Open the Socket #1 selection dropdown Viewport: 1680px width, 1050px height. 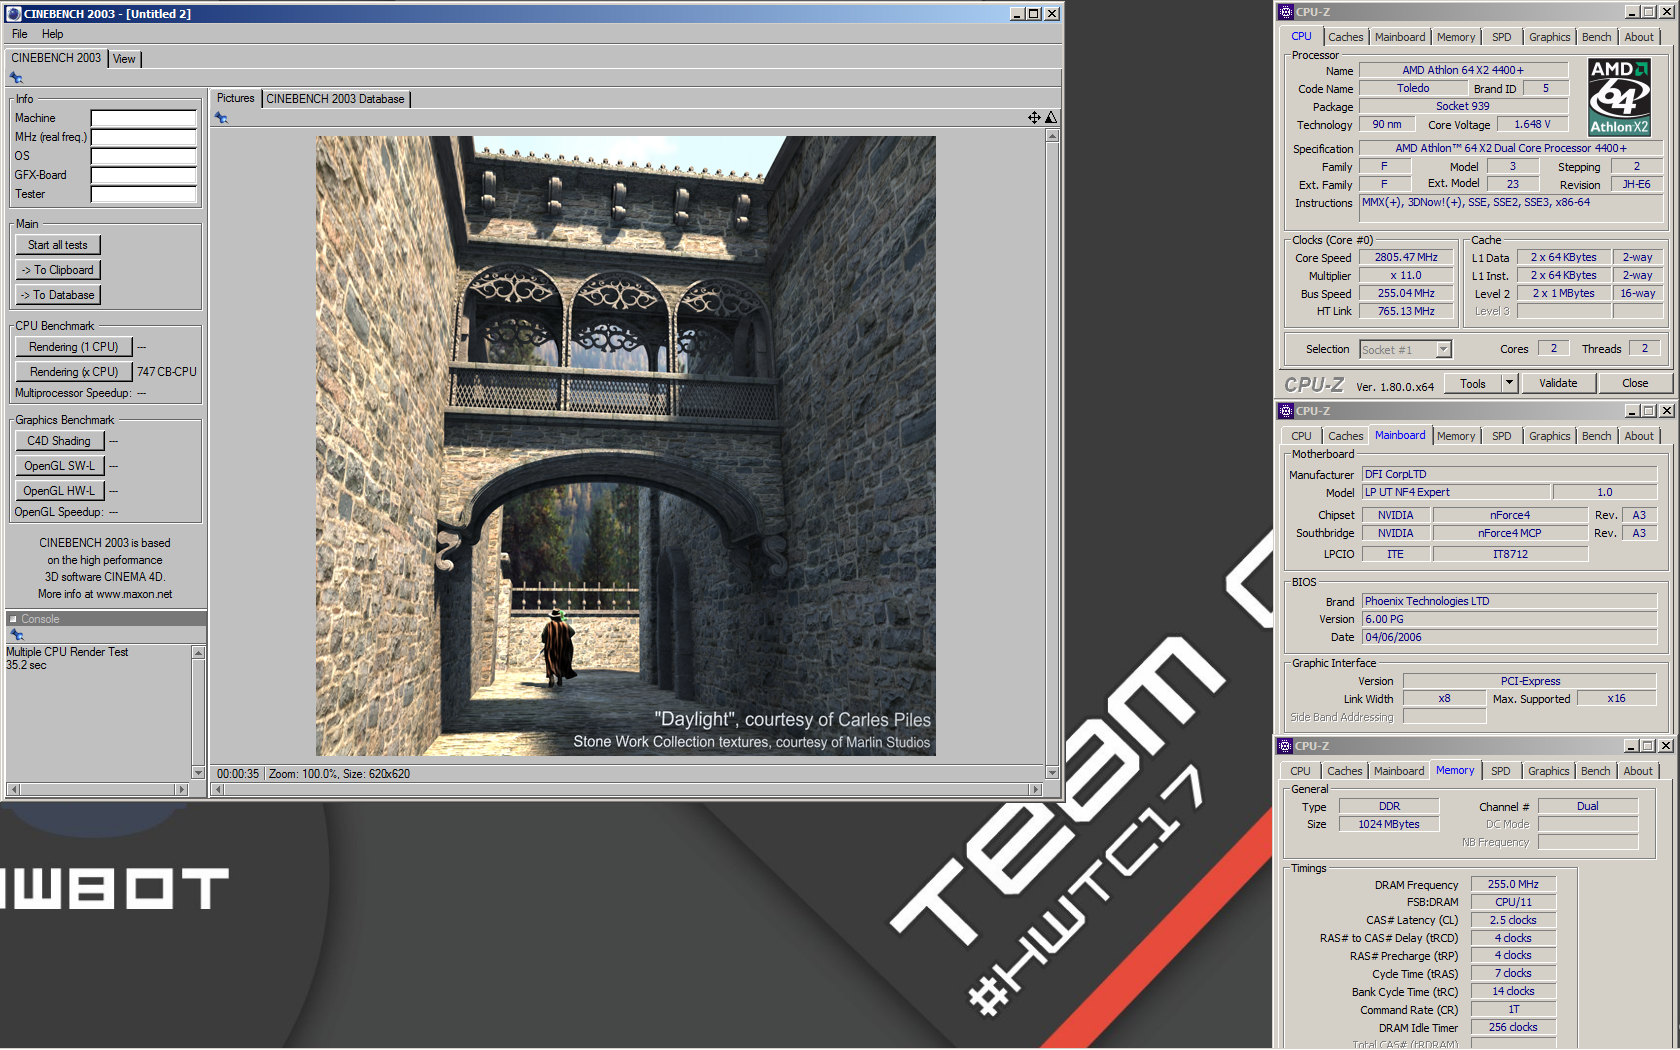[x=1443, y=350]
